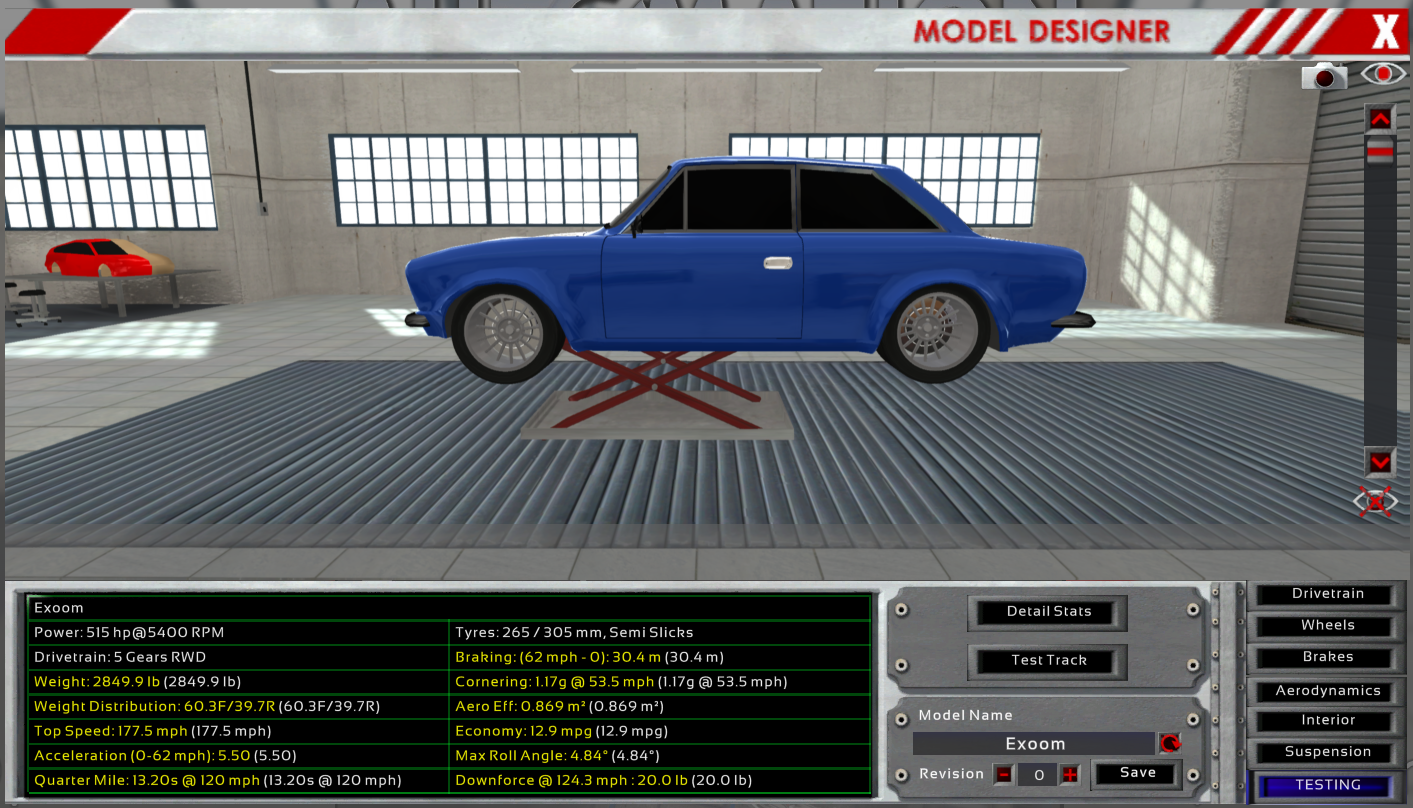Click the red up arrow button
Viewport: 1413px width, 808px height.
[1380, 119]
